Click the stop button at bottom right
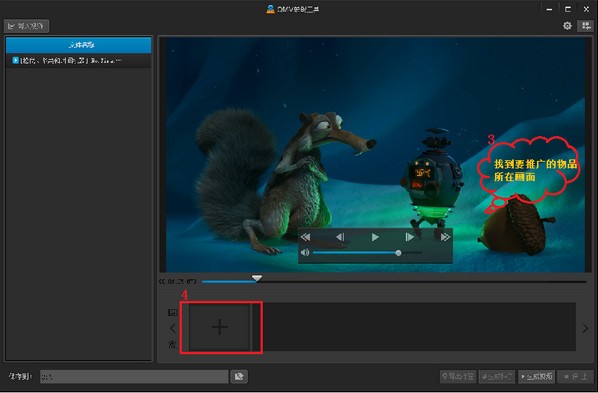The image size is (598, 393). pyautogui.click(x=575, y=377)
